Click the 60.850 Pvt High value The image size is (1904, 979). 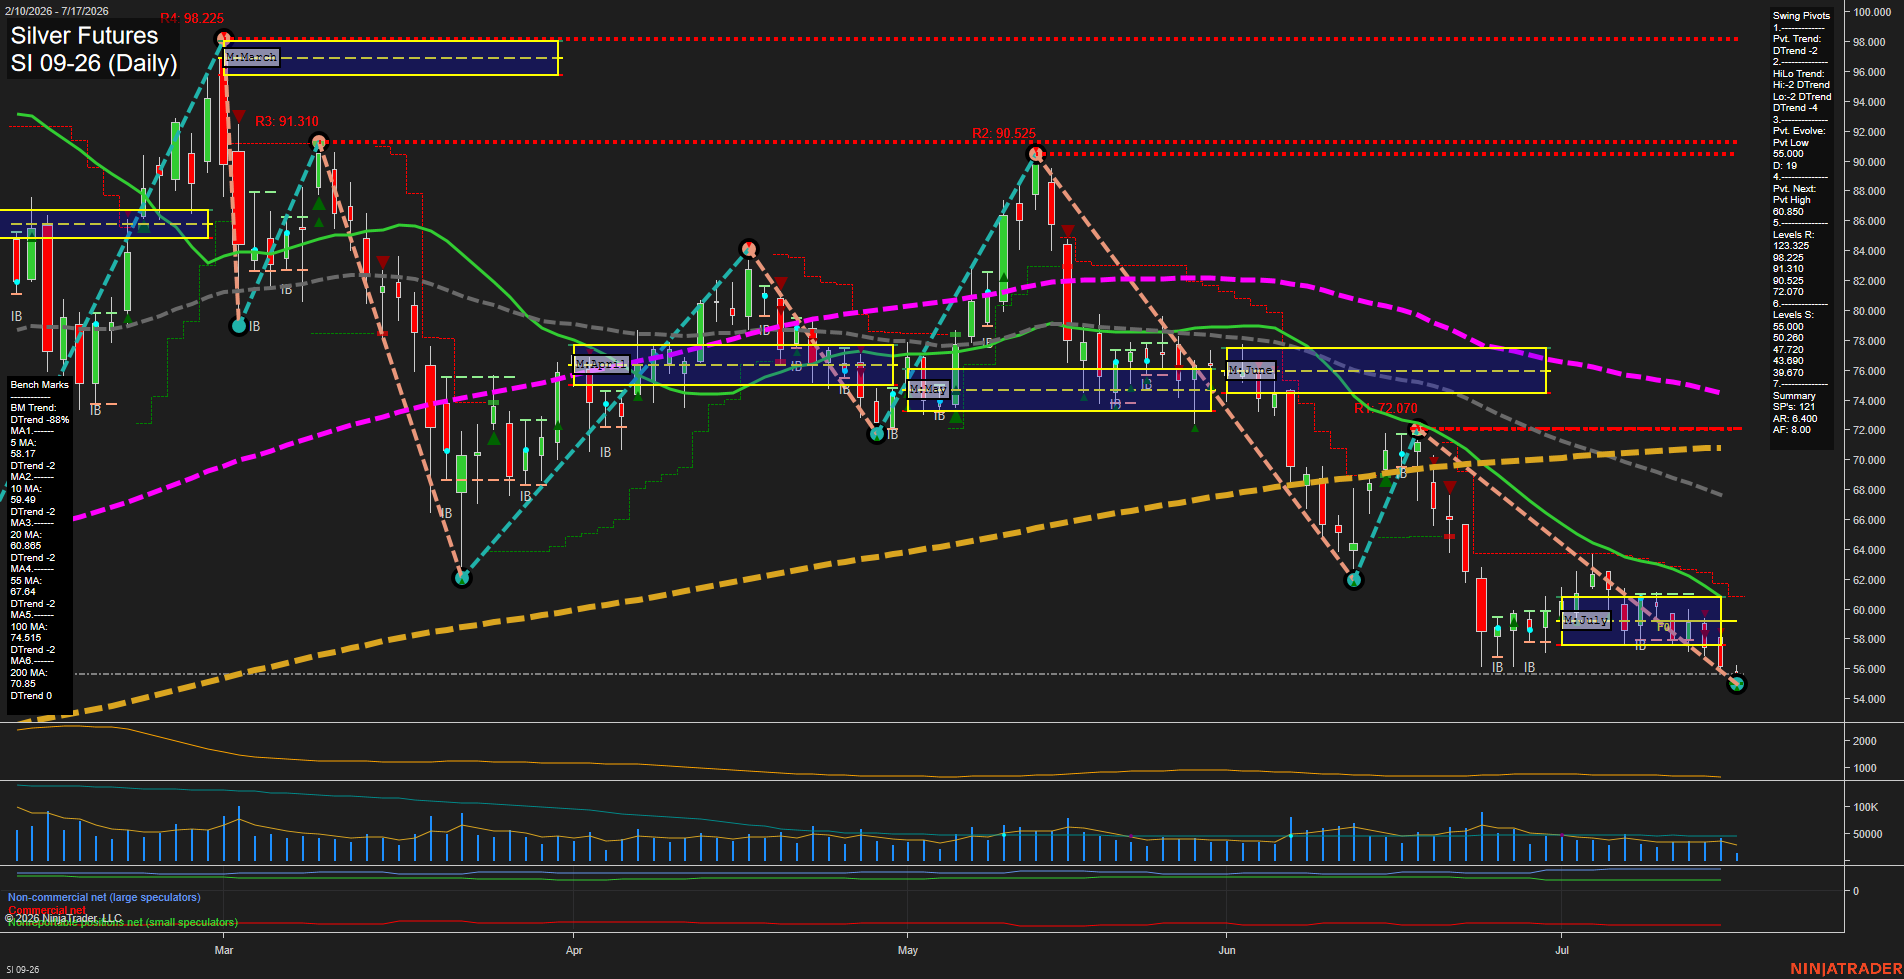tap(1788, 212)
